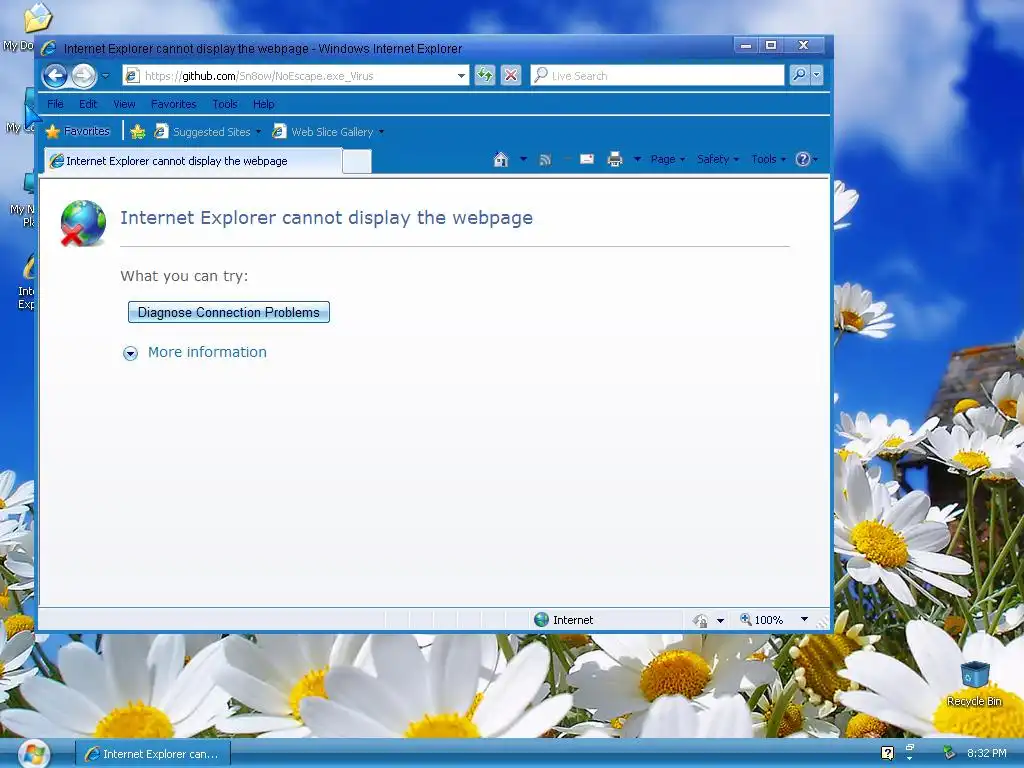Image resolution: width=1024 pixels, height=768 pixels.
Task: Click the Internet Explorer taskbar button
Action: coord(153,754)
